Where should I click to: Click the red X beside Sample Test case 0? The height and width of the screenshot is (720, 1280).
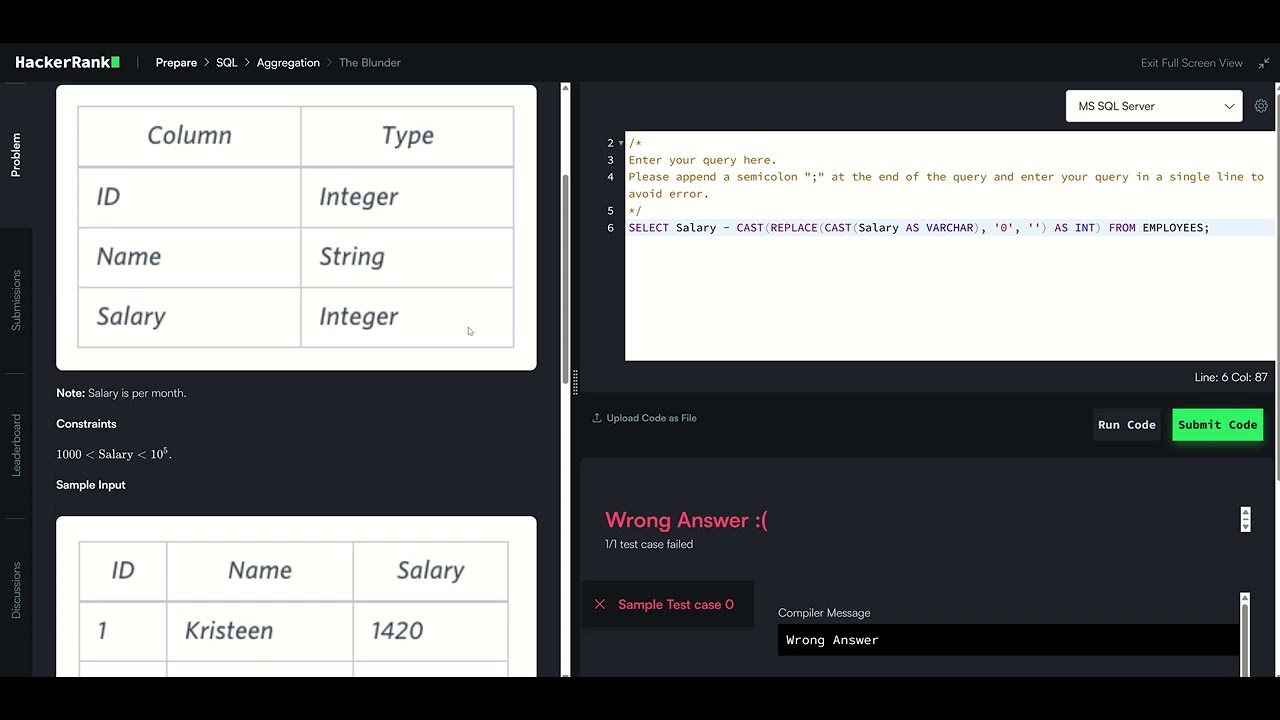(600, 604)
